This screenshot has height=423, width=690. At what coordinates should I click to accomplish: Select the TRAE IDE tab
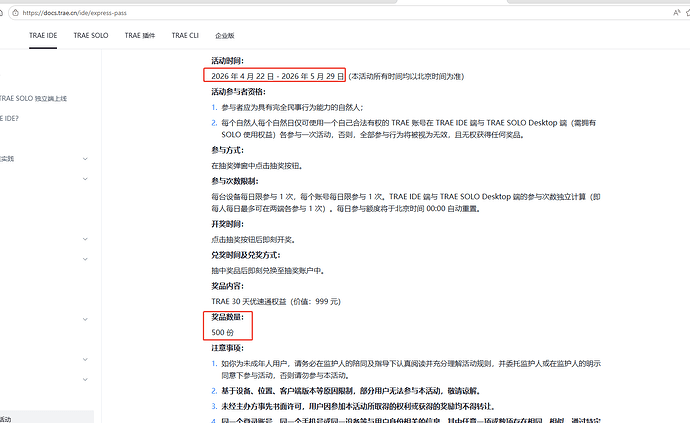tap(43, 35)
